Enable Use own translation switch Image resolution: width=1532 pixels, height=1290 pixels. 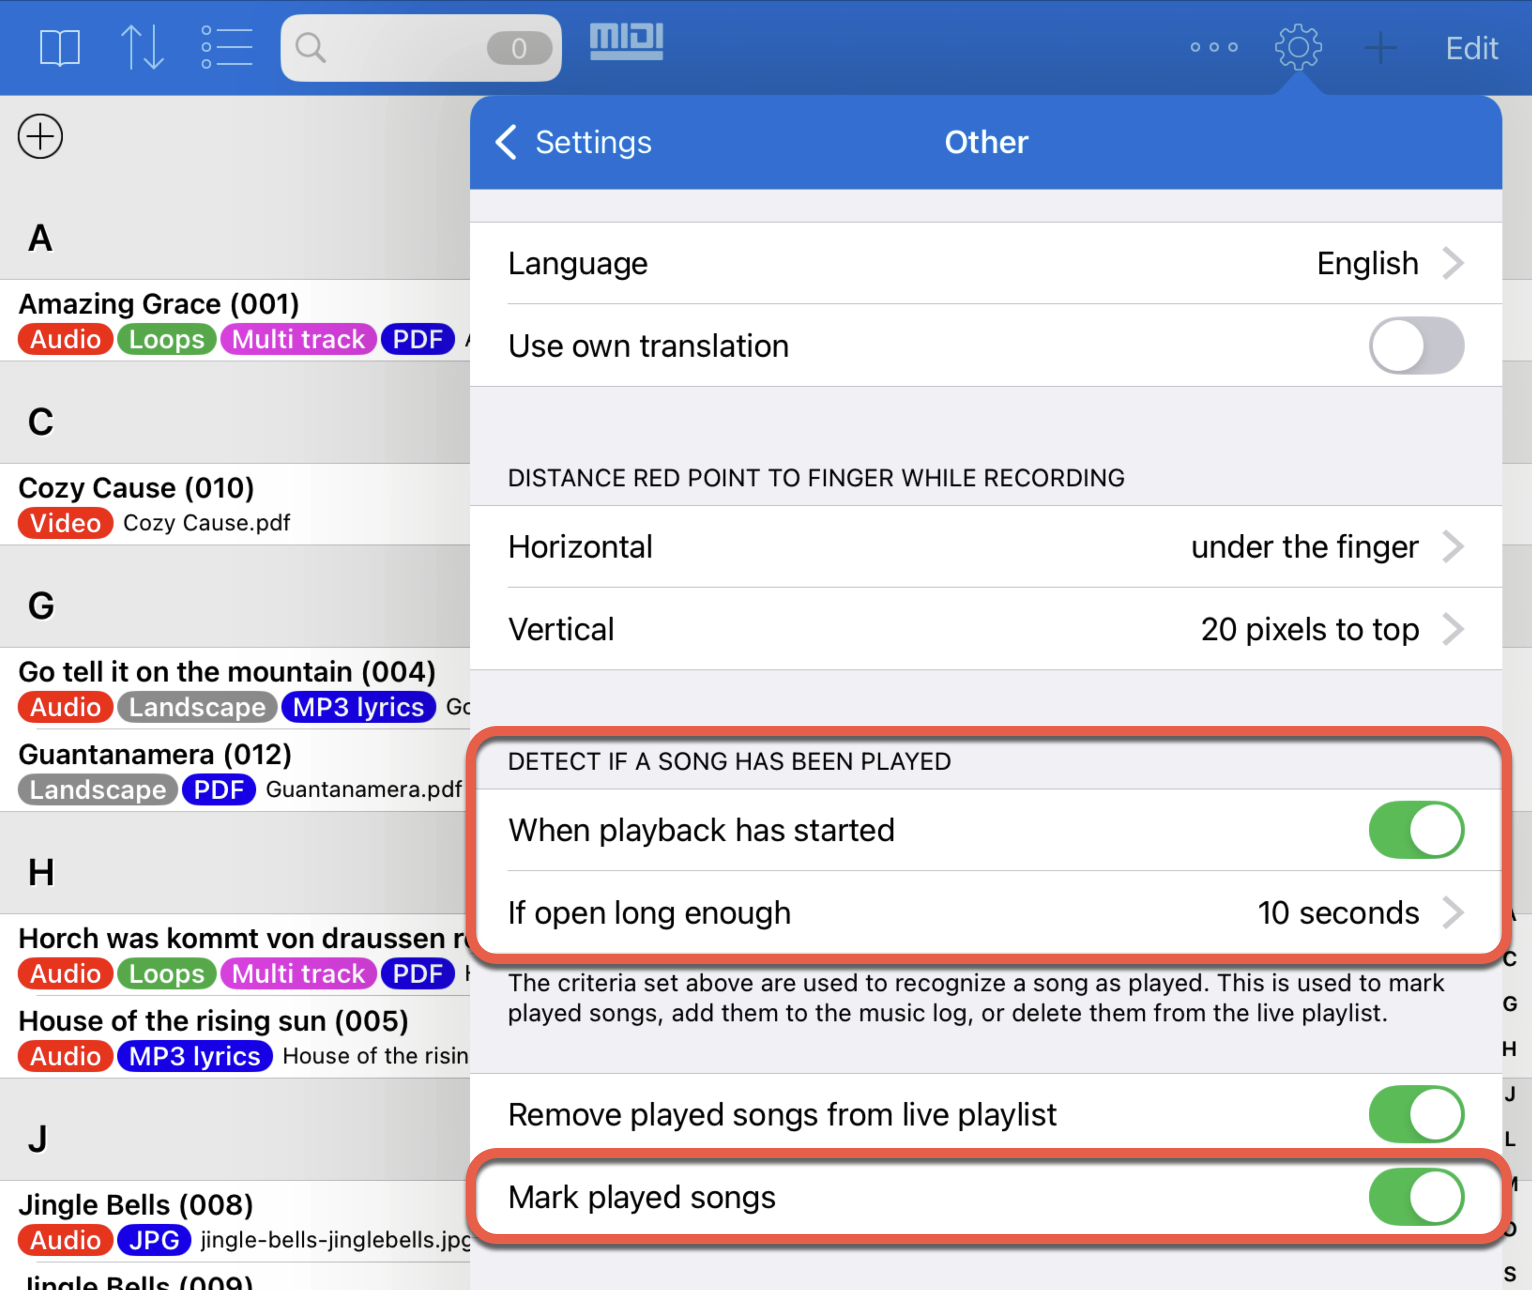pos(1415,346)
